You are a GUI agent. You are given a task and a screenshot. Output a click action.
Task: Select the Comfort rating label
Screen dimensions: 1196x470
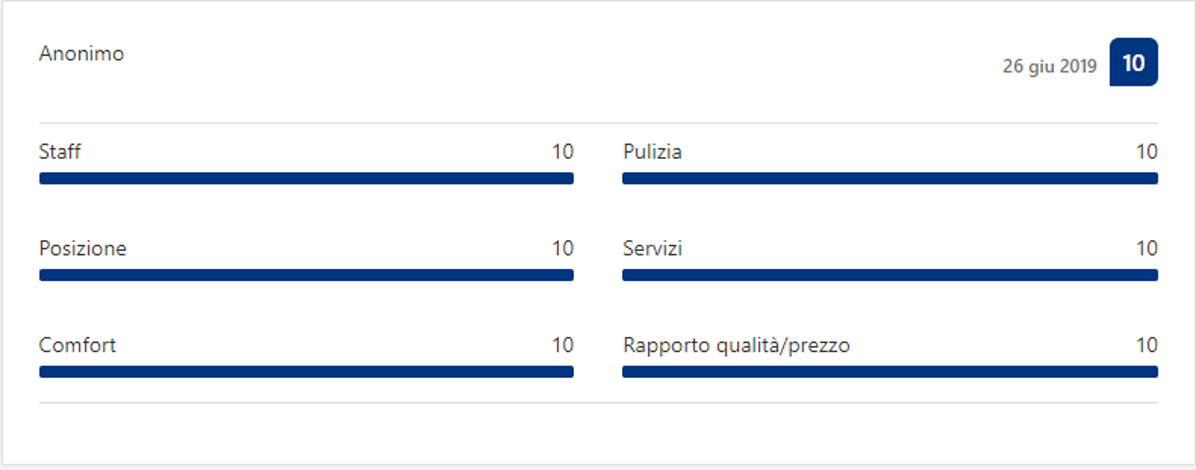pyautogui.click(x=77, y=346)
